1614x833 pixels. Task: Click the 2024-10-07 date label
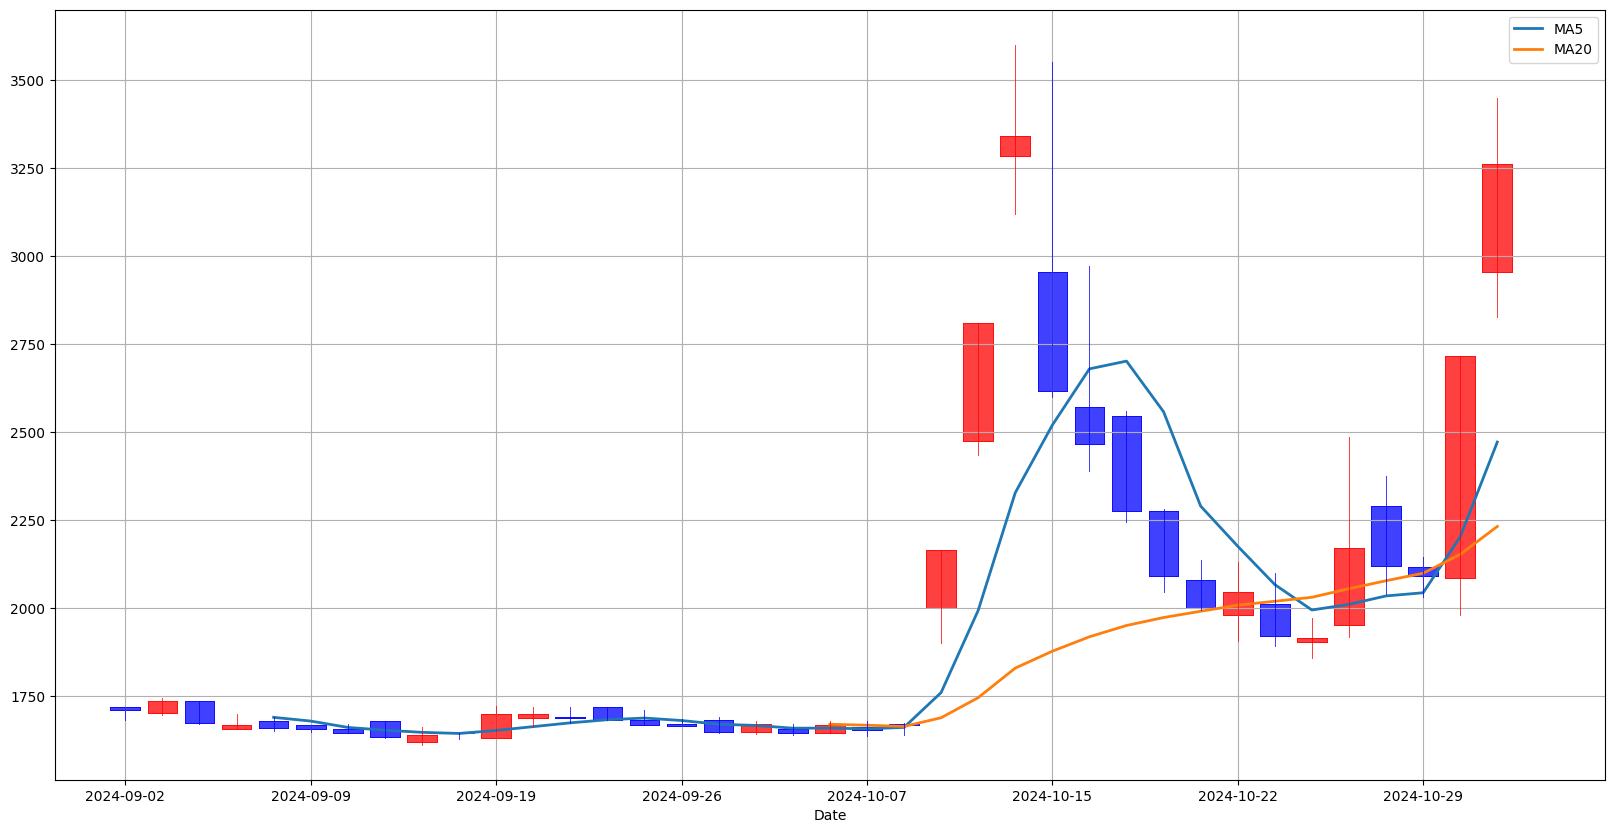(x=867, y=796)
